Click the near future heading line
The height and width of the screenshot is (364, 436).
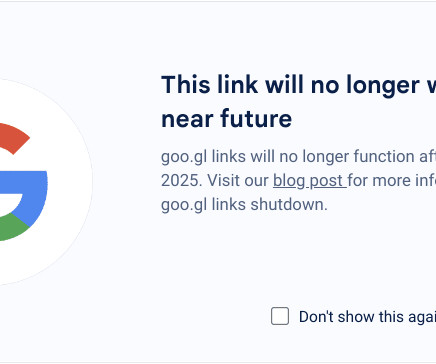(227, 118)
